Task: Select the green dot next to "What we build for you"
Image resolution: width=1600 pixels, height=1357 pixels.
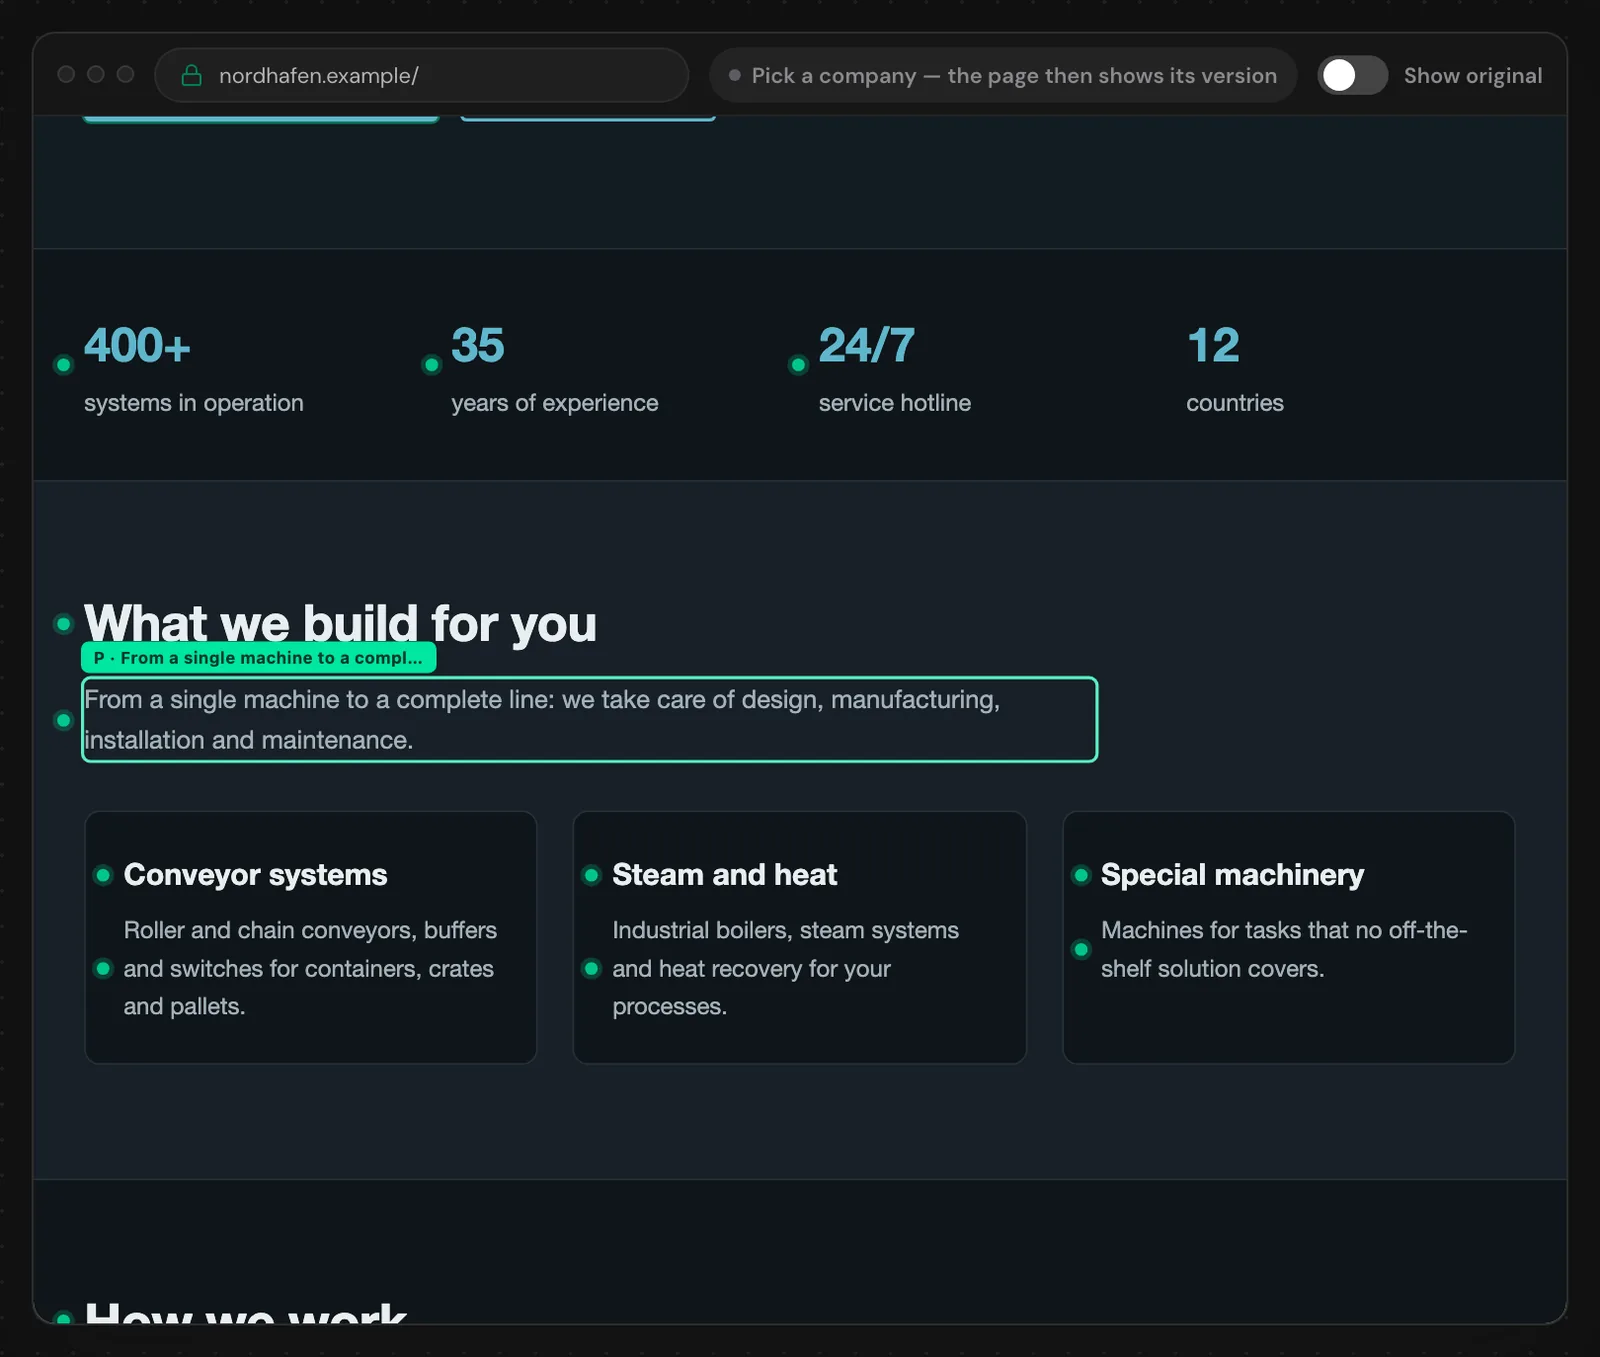Action: tap(63, 624)
